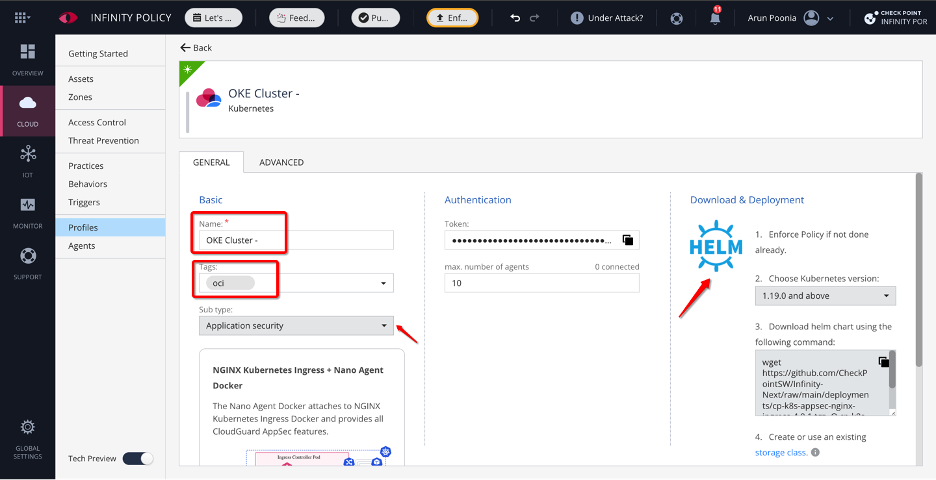Open the Support lifebuoy in sidebar
936x480 pixels.
pos(27,256)
